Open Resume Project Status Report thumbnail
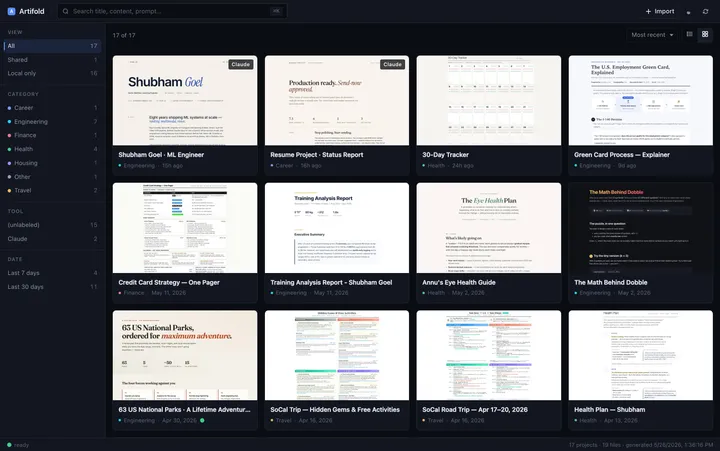This screenshot has height=451, width=720. point(337,101)
